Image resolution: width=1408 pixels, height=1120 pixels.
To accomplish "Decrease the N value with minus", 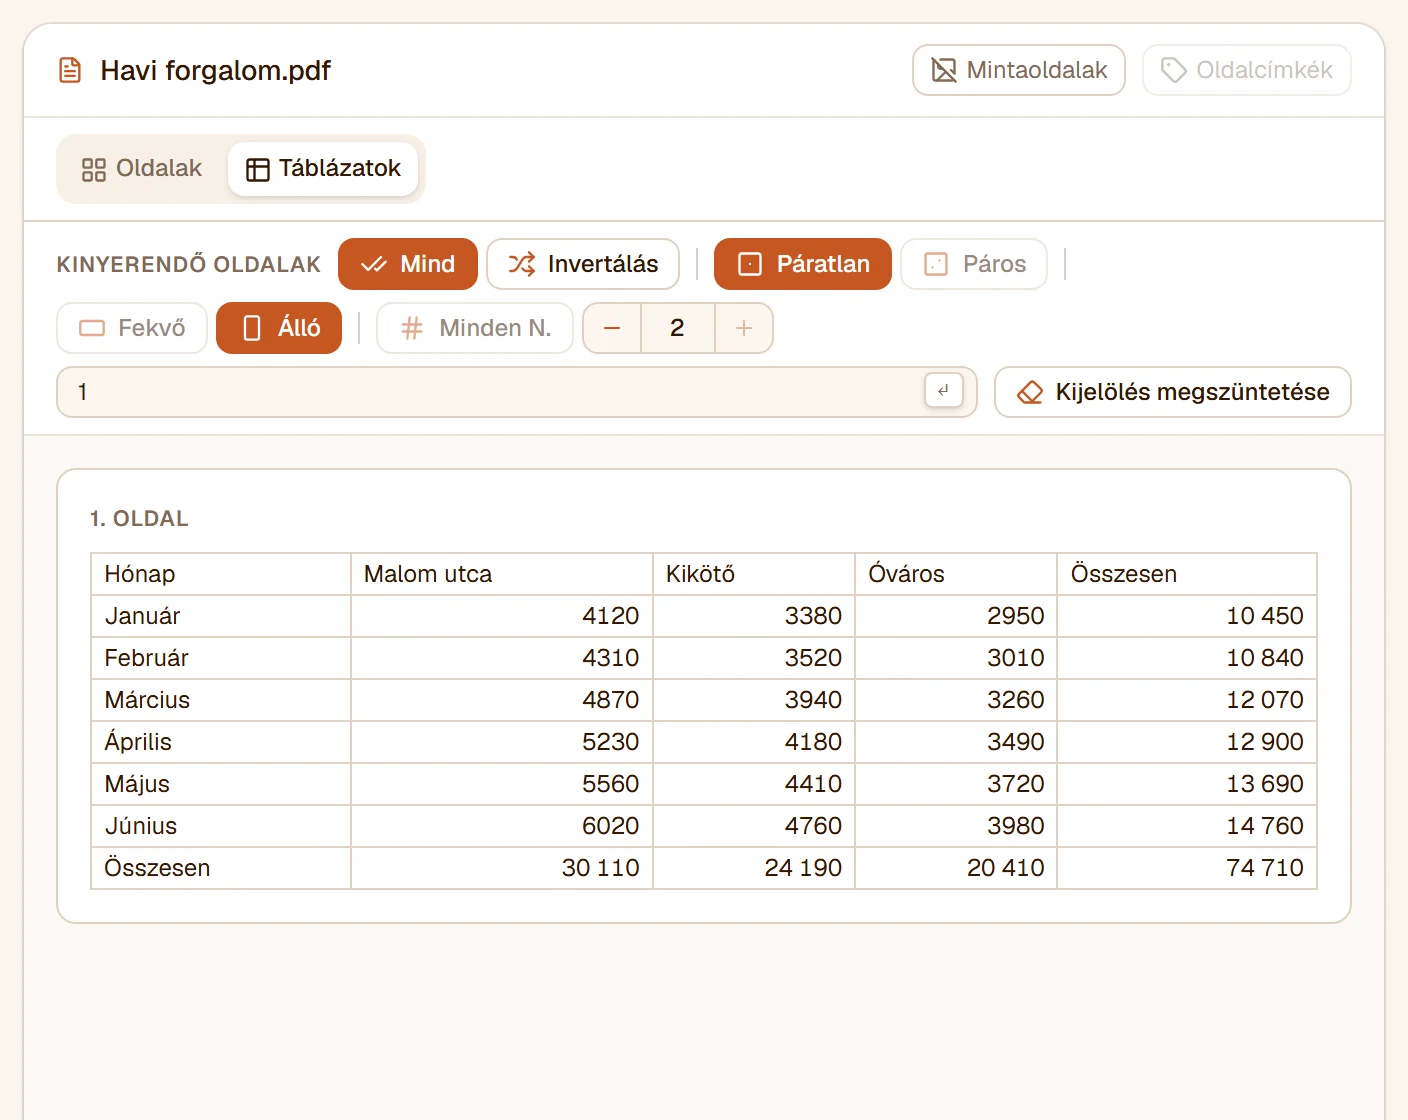I will click(612, 328).
